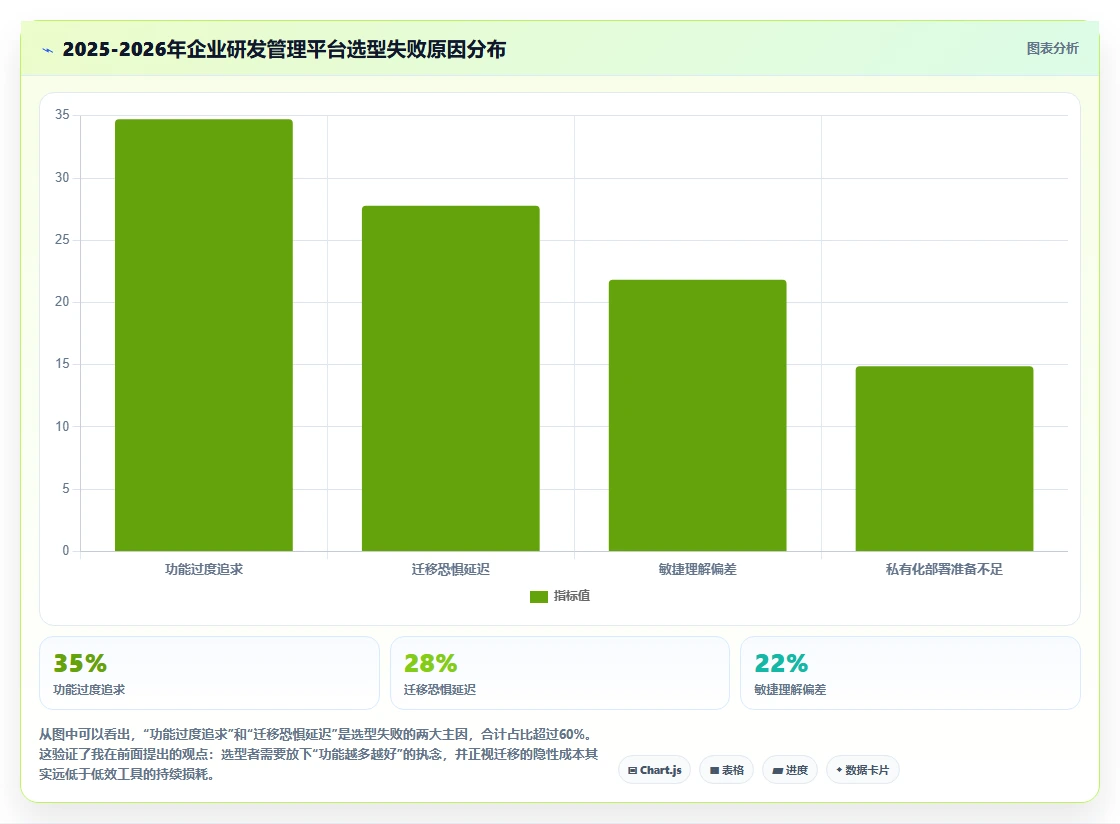1120x824 pixels.
Task: Click x-axis label 功能过度追求
Action: [x=204, y=569]
